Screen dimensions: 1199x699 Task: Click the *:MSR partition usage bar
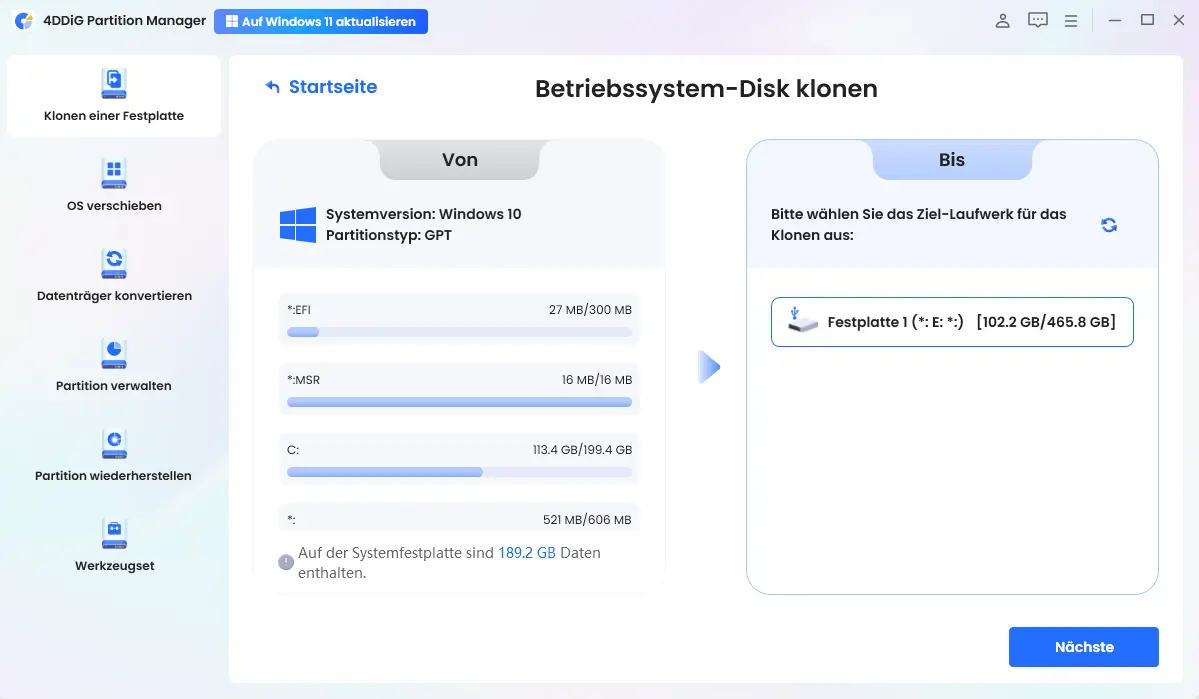[460, 402]
